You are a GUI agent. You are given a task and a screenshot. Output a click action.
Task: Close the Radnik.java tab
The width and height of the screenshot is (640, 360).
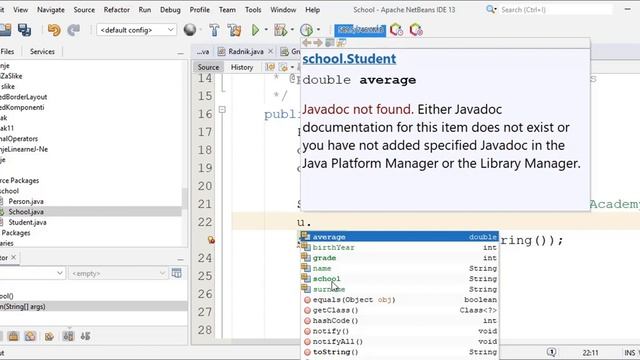pyautogui.click(x=270, y=51)
